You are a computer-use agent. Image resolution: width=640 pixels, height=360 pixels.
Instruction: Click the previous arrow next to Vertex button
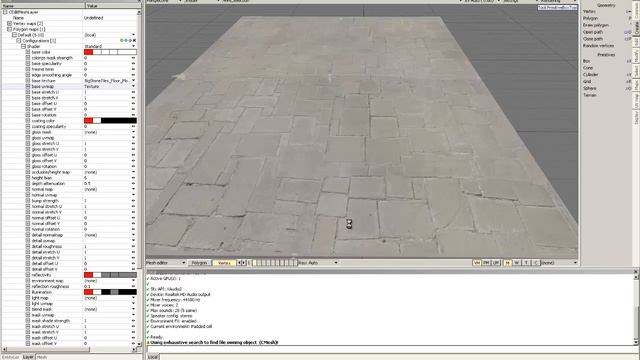click(x=239, y=263)
